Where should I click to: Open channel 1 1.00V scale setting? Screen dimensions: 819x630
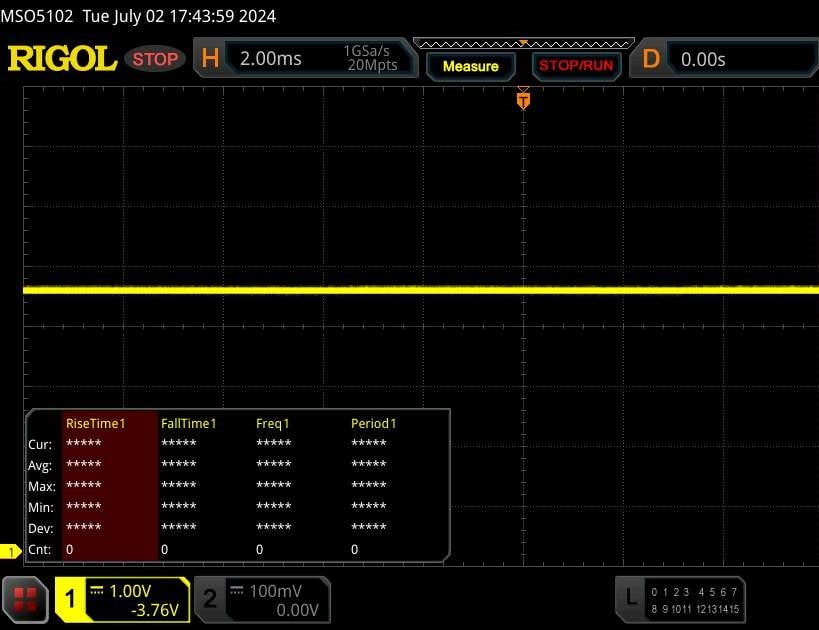coord(130,591)
